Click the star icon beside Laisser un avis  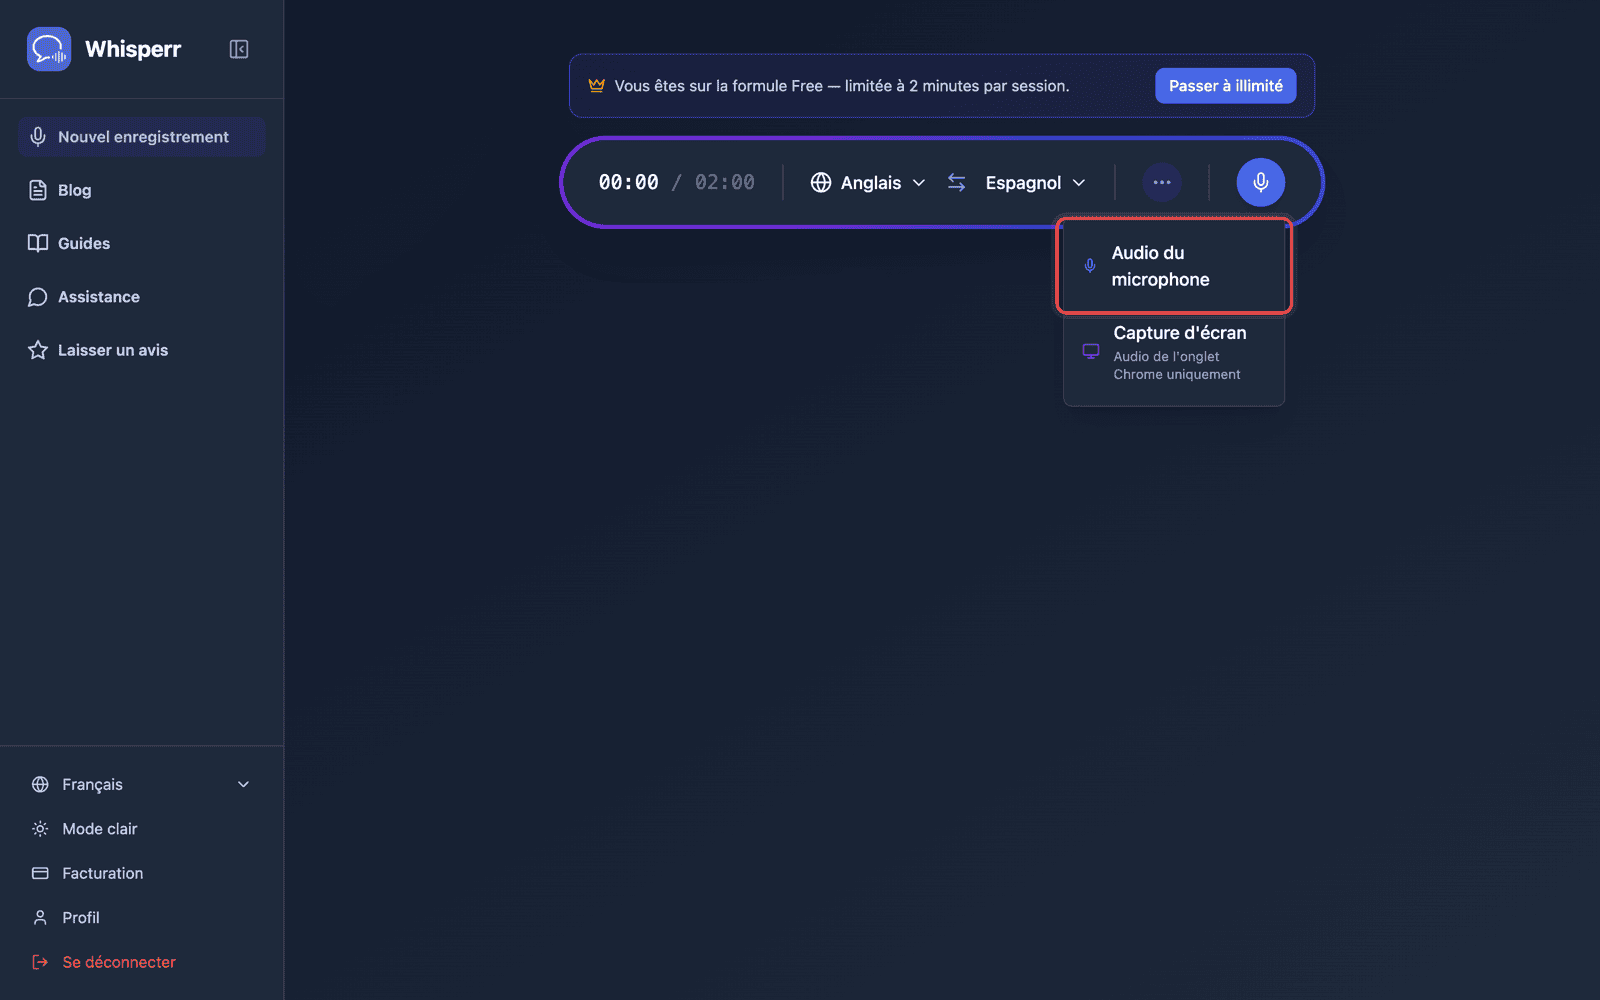coord(38,350)
